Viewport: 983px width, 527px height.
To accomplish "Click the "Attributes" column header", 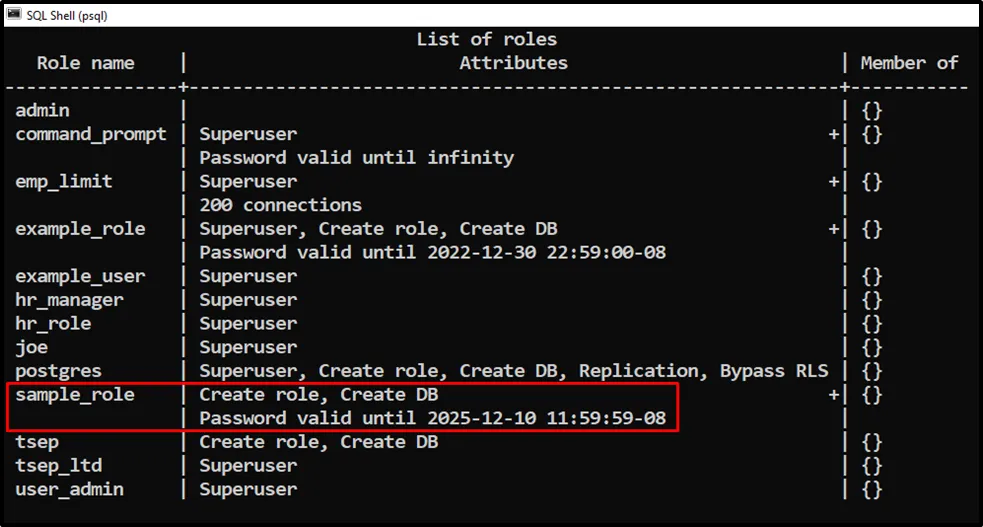I will [x=513, y=63].
